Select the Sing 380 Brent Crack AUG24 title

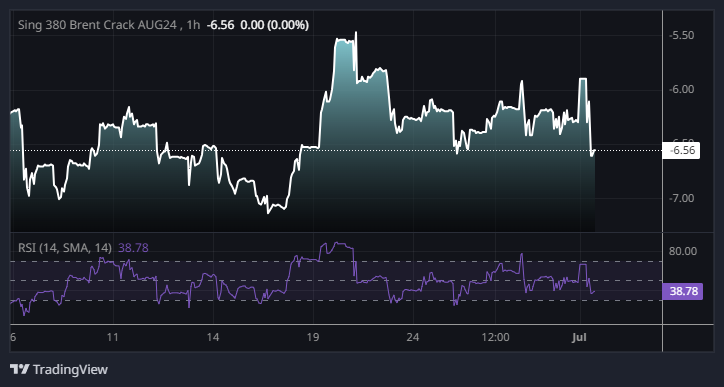coord(97,25)
